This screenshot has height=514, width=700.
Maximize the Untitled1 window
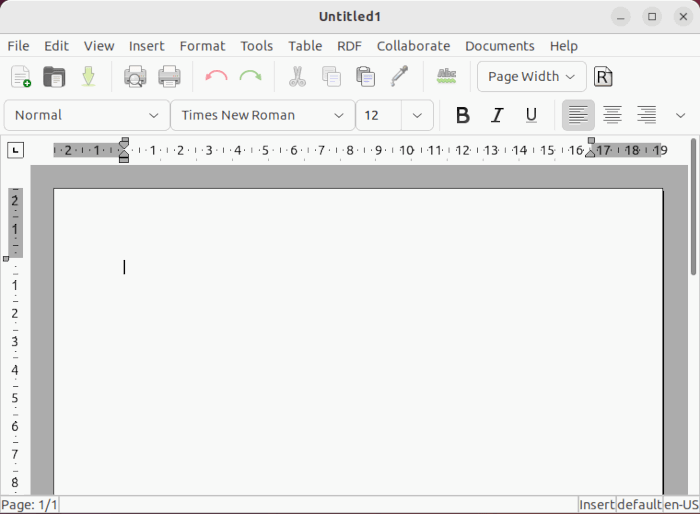[652, 17]
